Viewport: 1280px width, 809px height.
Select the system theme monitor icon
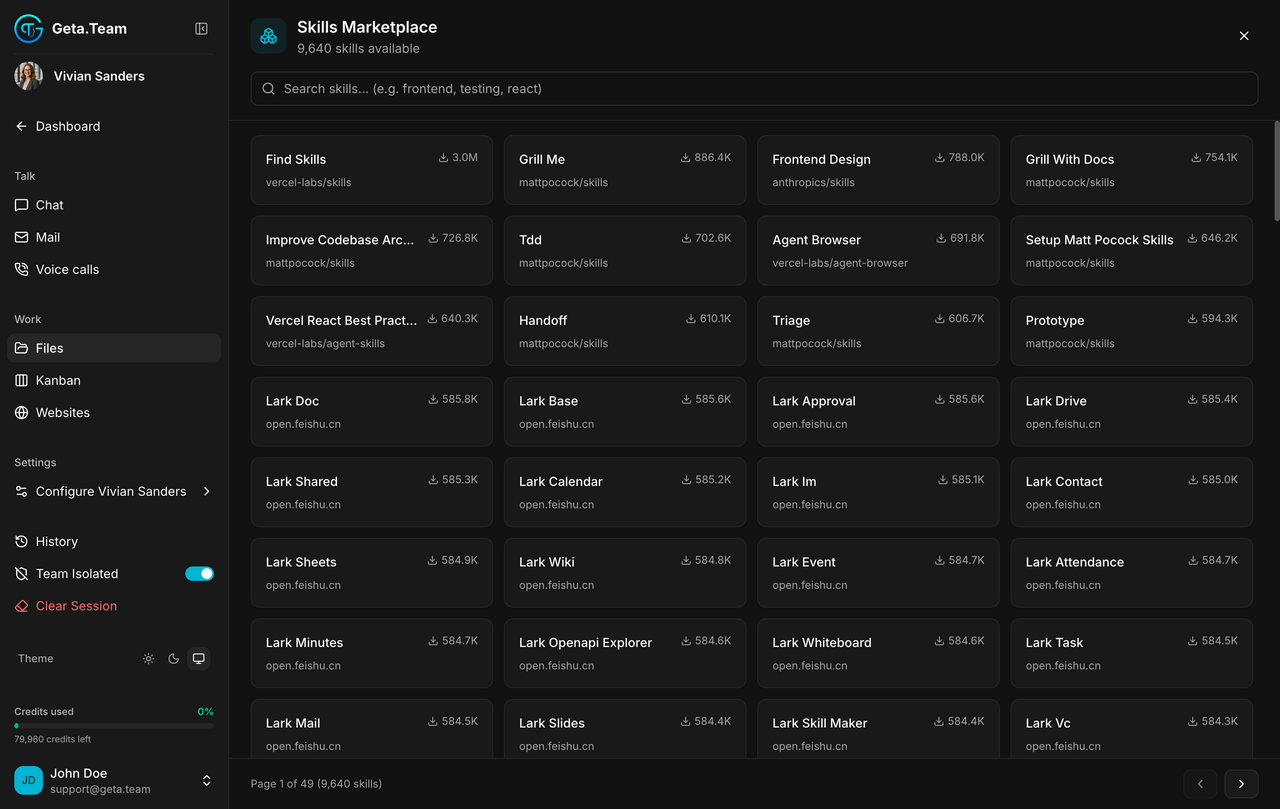click(x=199, y=659)
